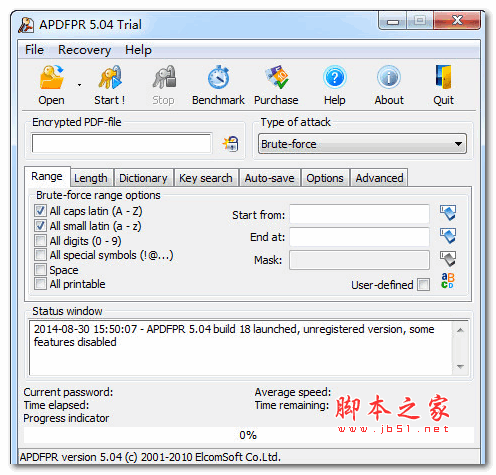Tick the Space checkbox
This screenshot has width=496, height=475.
[40, 269]
